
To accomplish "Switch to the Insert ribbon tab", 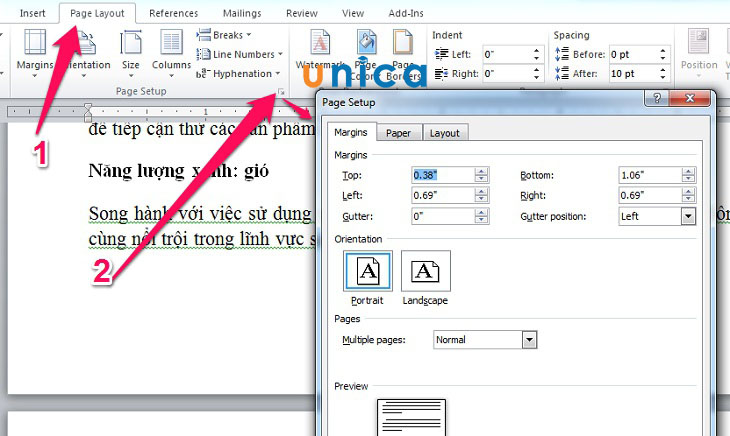I will 33,13.
